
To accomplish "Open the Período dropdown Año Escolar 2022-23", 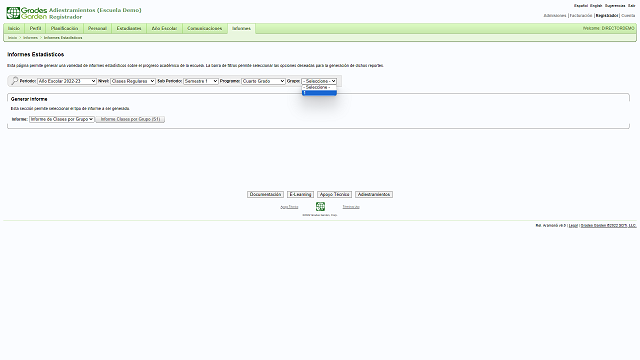I will pos(67,81).
